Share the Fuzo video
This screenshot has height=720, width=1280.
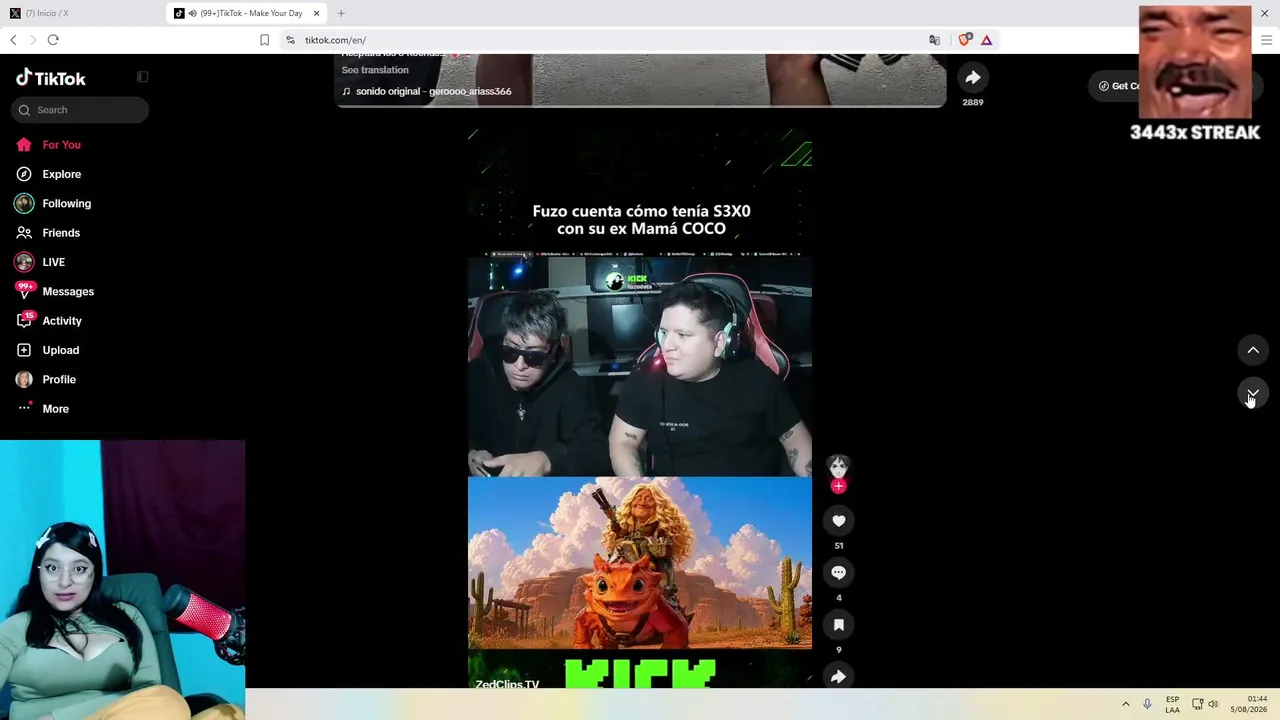tap(838, 676)
